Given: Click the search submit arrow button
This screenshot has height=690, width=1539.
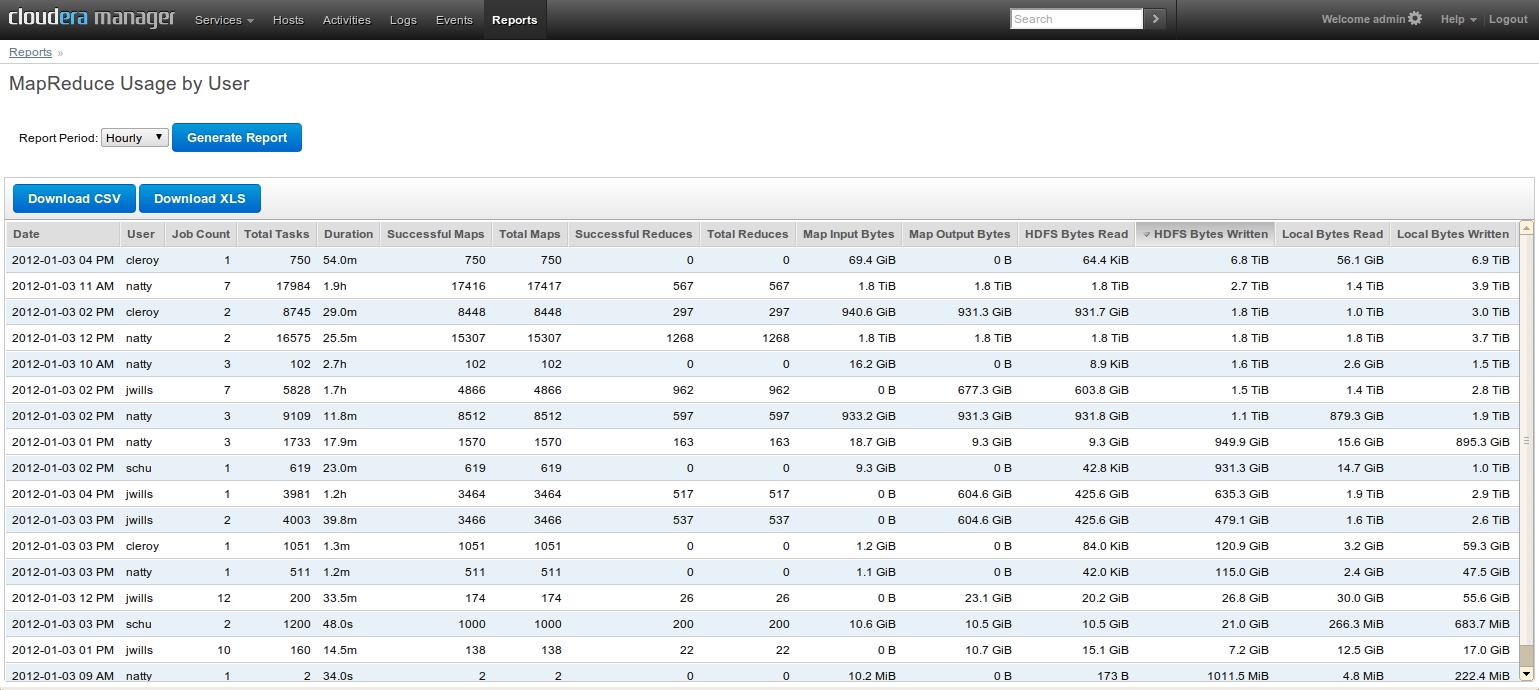Looking at the screenshot, I should (x=1155, y=19).
